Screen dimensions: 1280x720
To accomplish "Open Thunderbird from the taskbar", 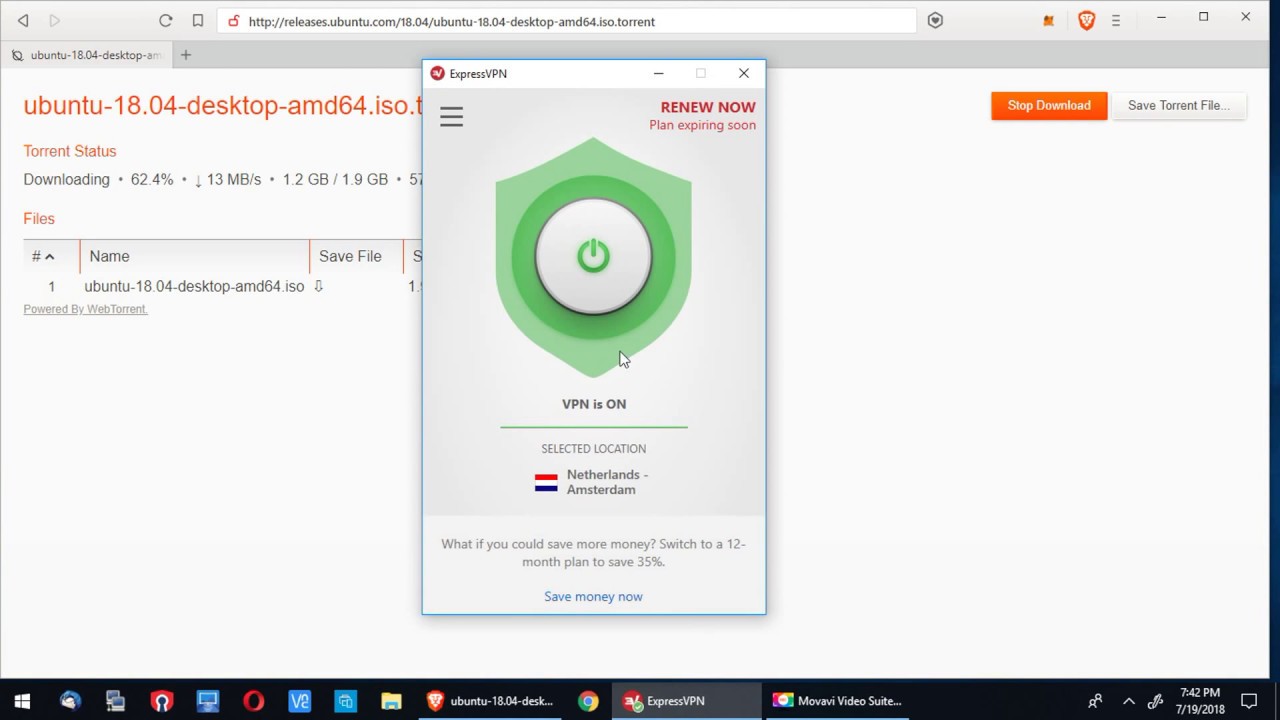I will click(x=69, y=701).
